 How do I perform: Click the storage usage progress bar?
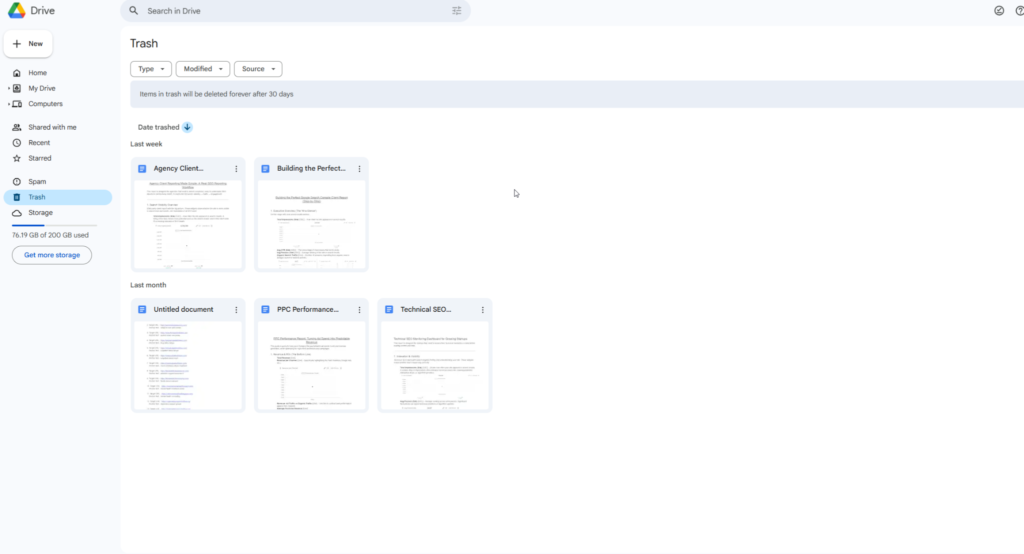[x=54, y=225]
